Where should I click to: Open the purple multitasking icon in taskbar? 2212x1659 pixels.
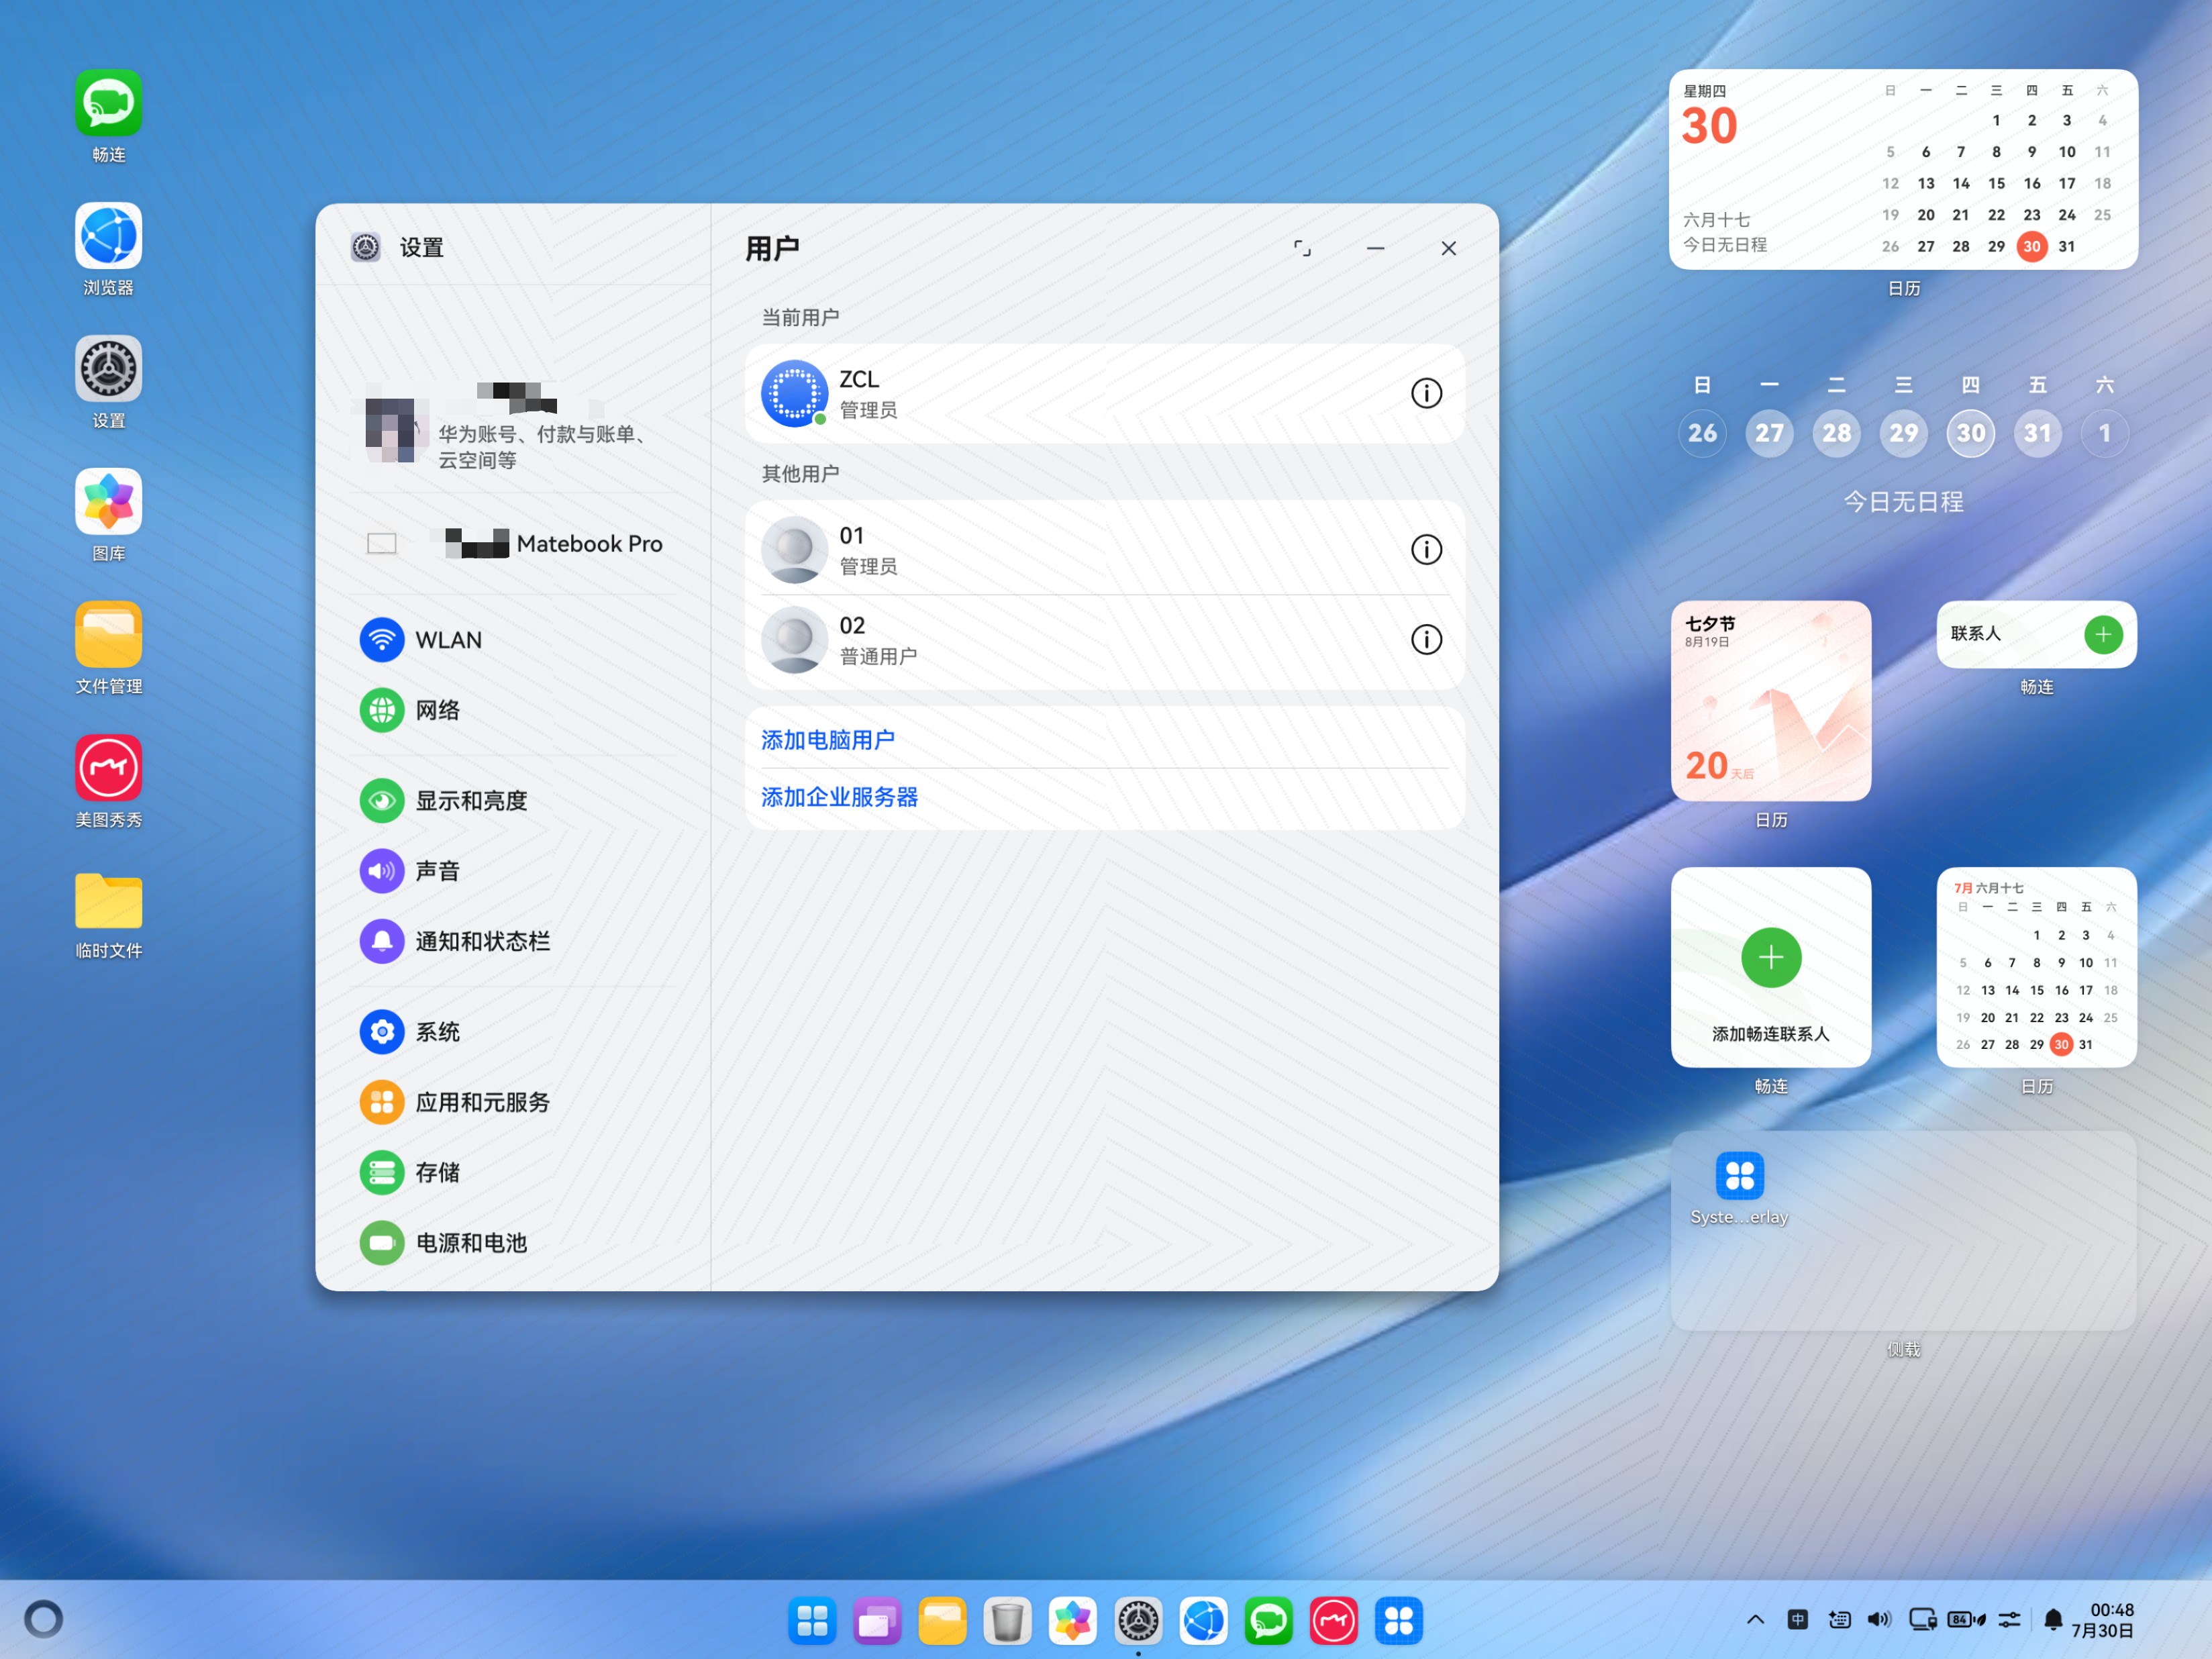877,1621
